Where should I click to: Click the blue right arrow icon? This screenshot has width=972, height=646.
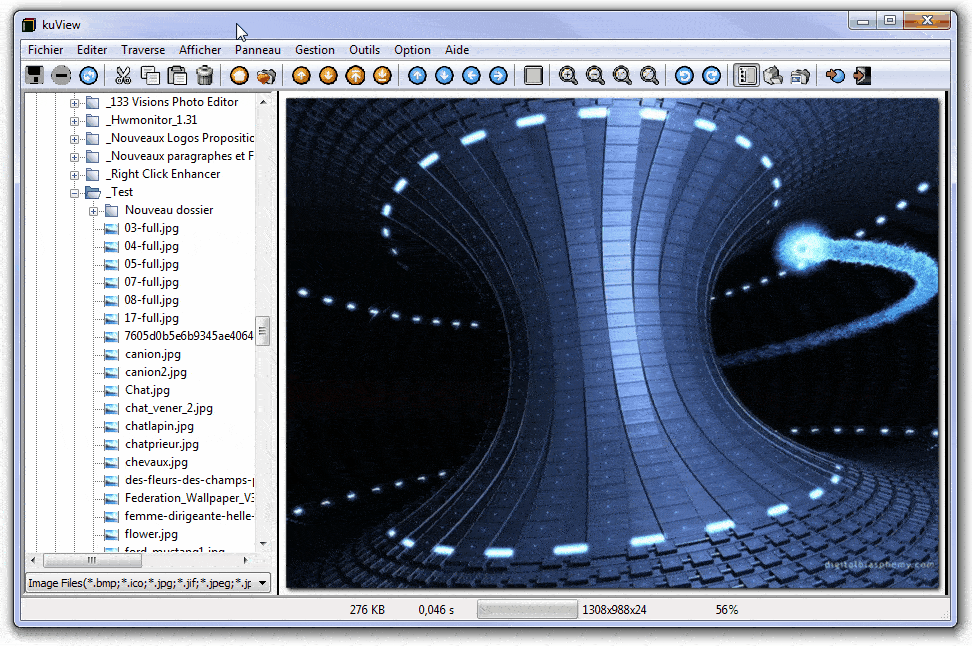coord(498,76)
